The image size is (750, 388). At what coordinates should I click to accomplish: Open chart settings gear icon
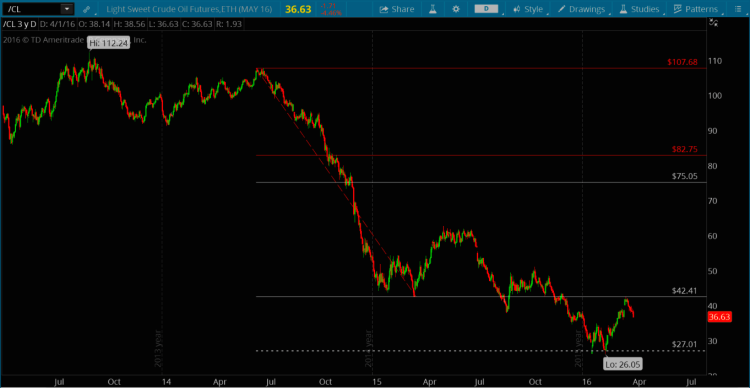coord(456,9)
